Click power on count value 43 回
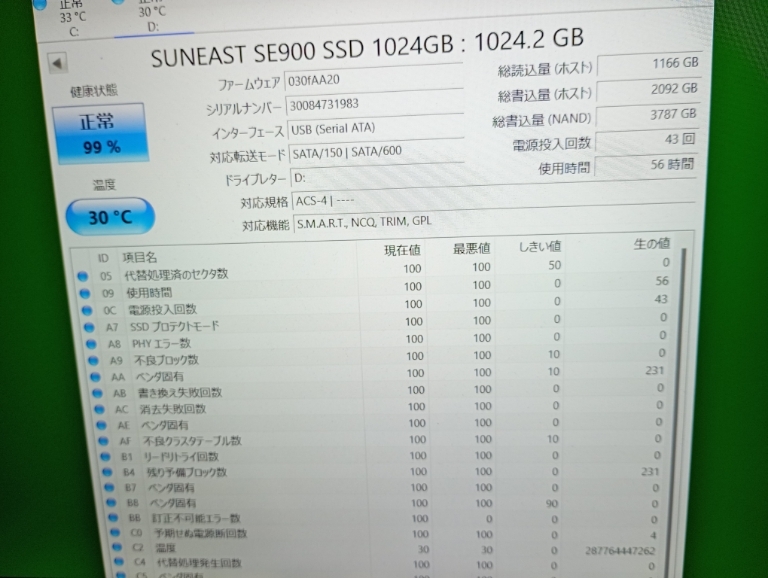The width and height of the screenshot is (768, 578). 646,140
